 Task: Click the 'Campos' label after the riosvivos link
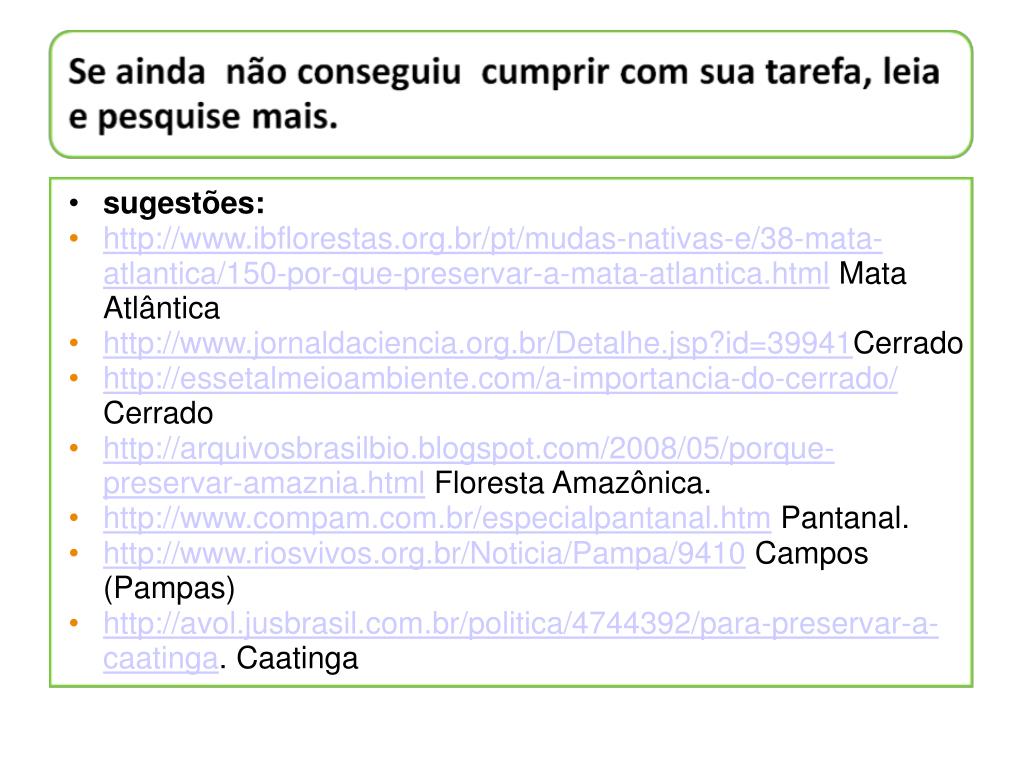(812, 554)
